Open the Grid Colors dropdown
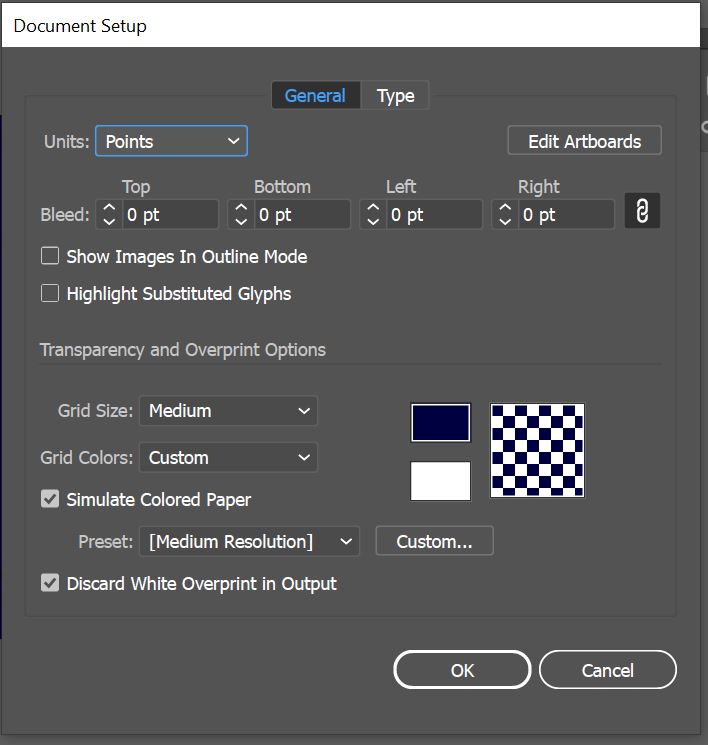The image size is (708, 745). tap(229, 457)
